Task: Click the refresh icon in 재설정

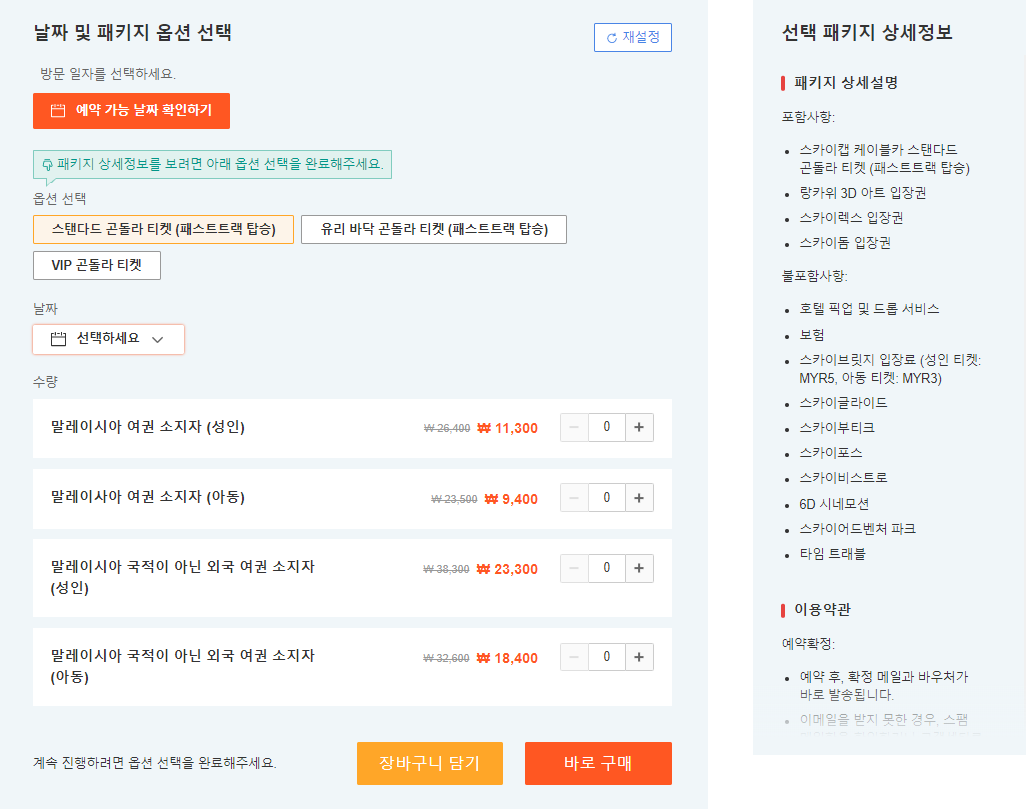Action: [x=612, y=38]
